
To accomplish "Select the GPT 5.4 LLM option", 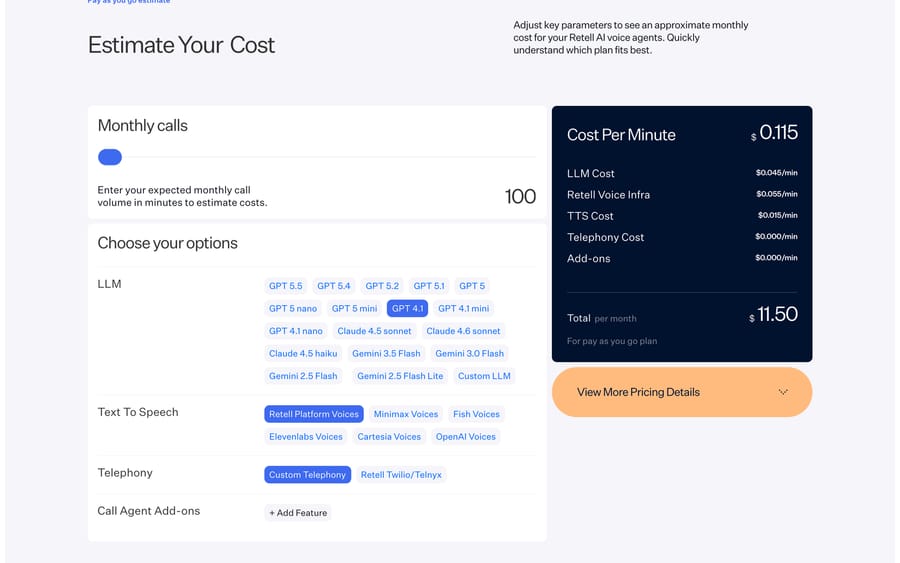I will pos(333,286).
